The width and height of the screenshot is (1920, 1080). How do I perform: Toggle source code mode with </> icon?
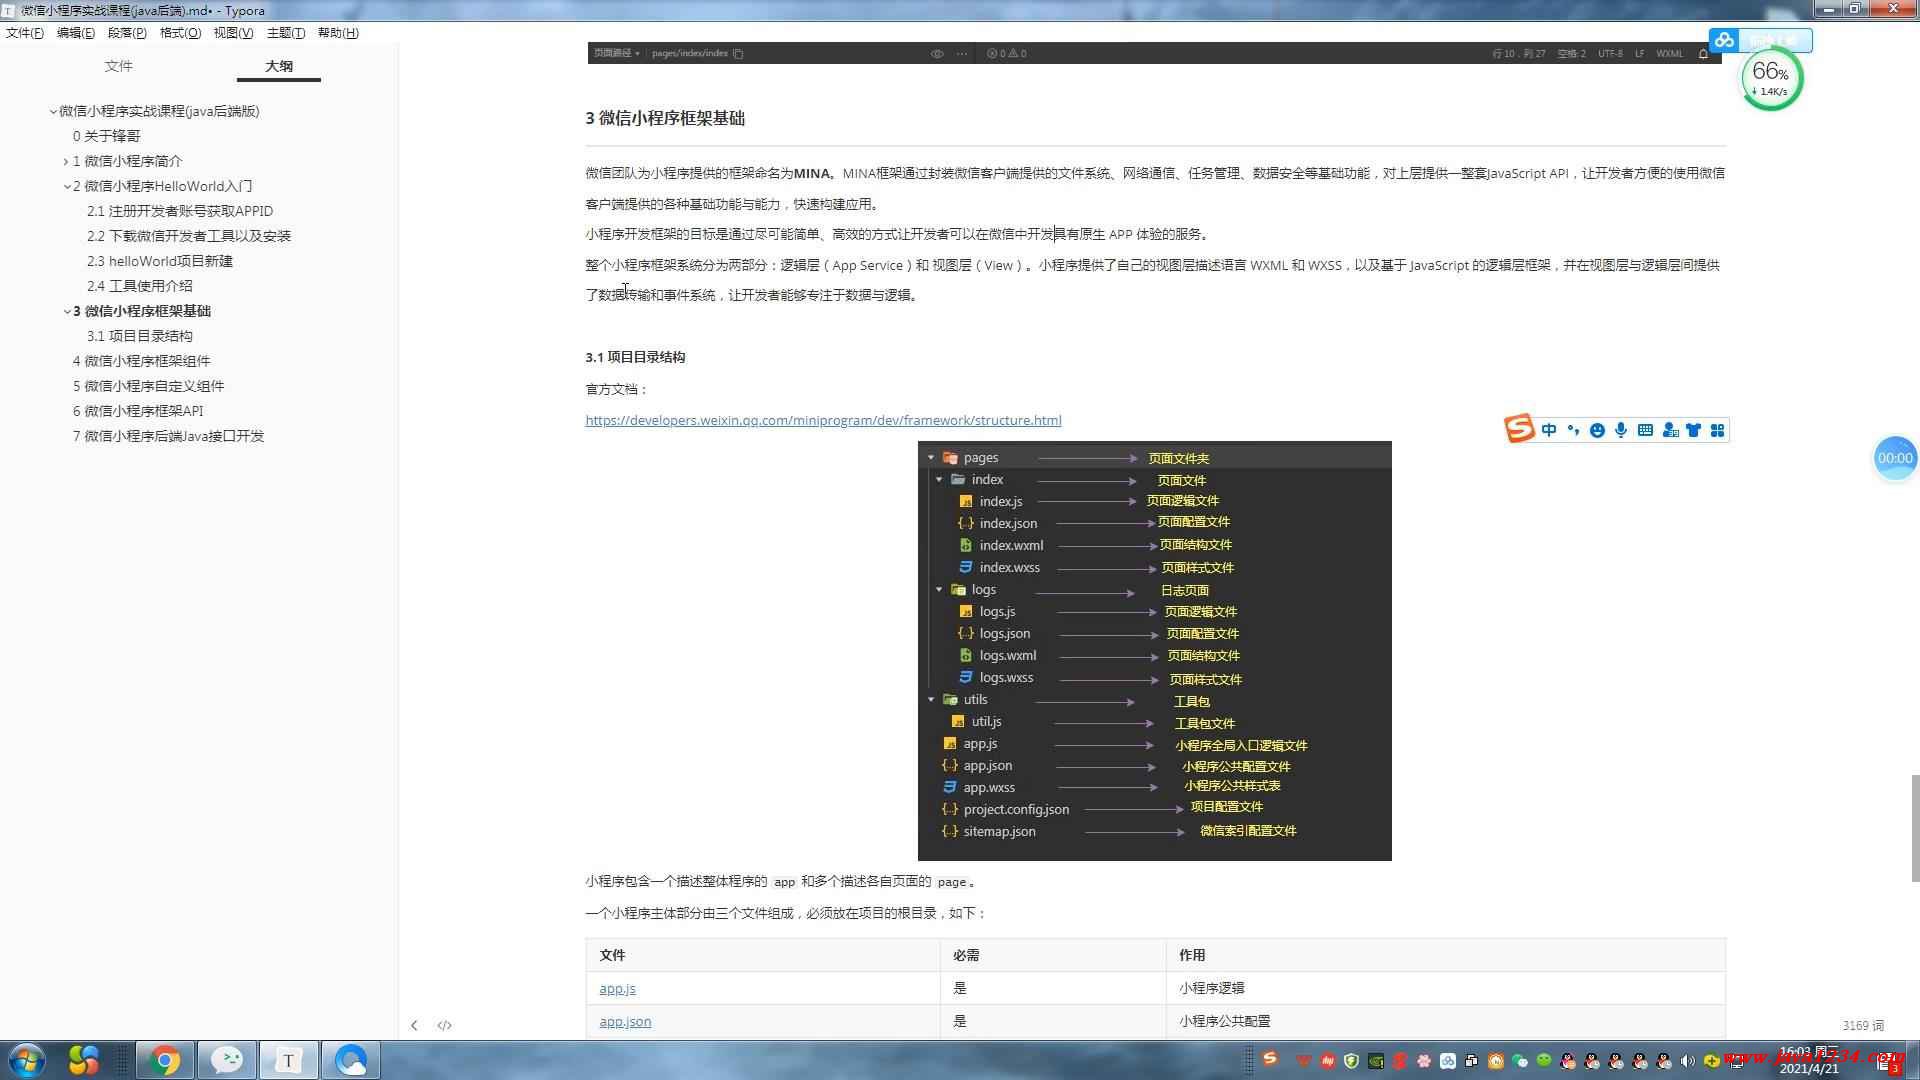point(445,1025)
